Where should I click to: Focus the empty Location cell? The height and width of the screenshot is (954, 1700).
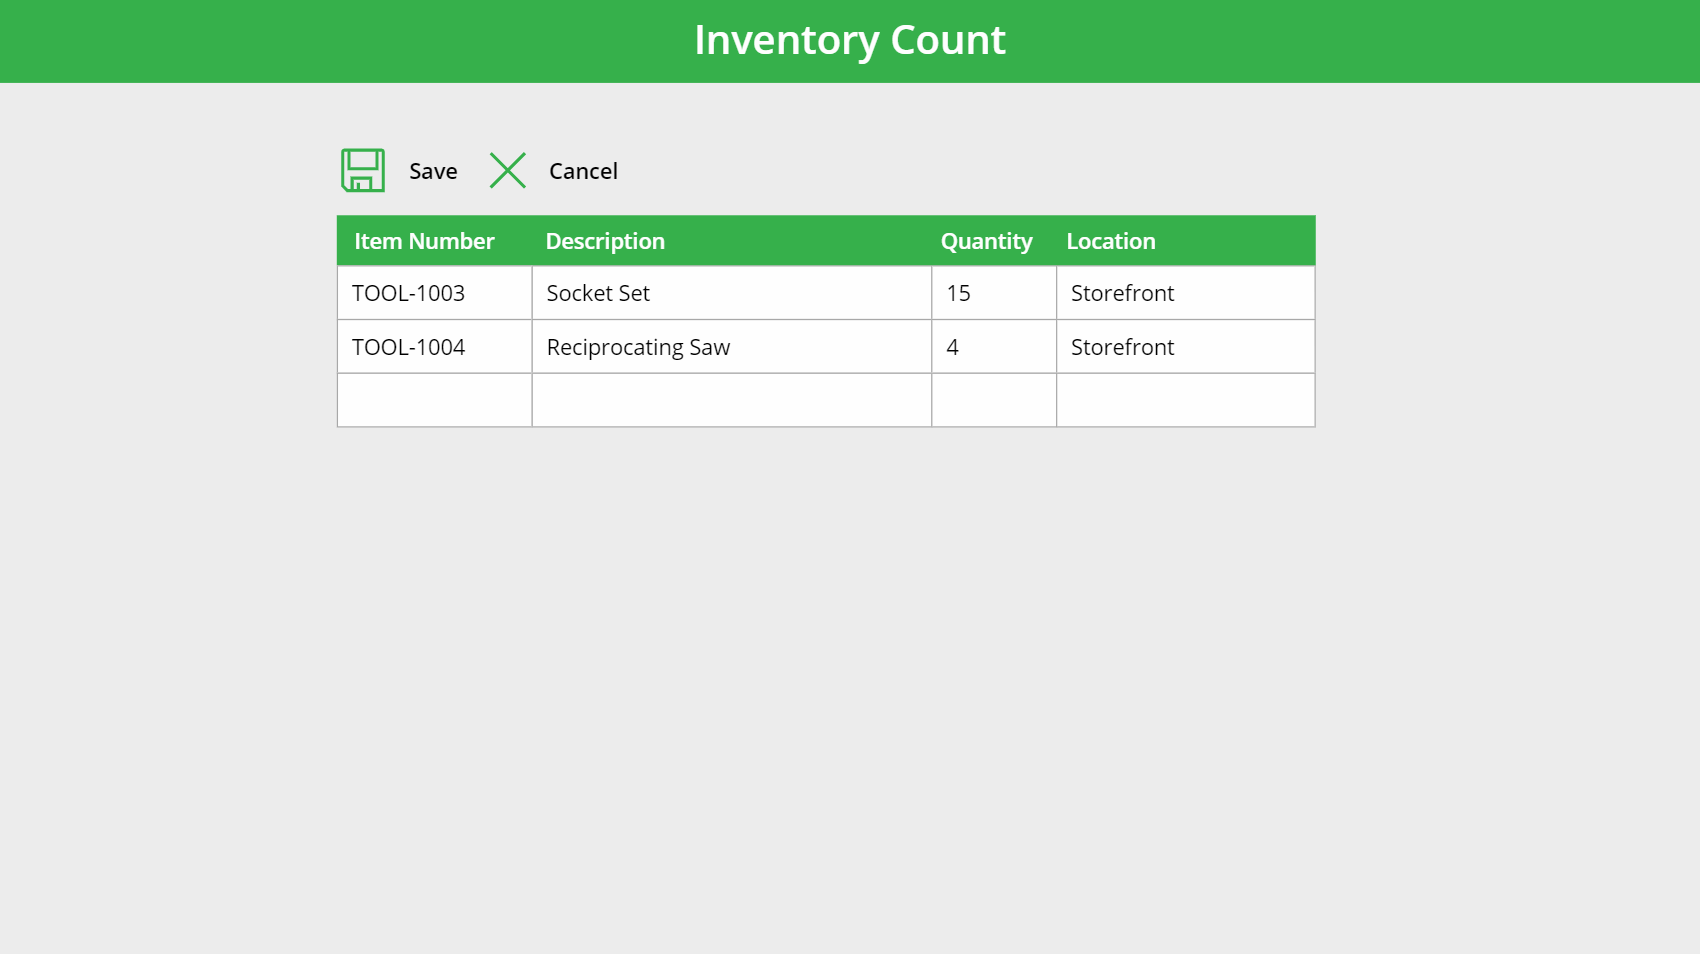click(x=1185, y=400)
